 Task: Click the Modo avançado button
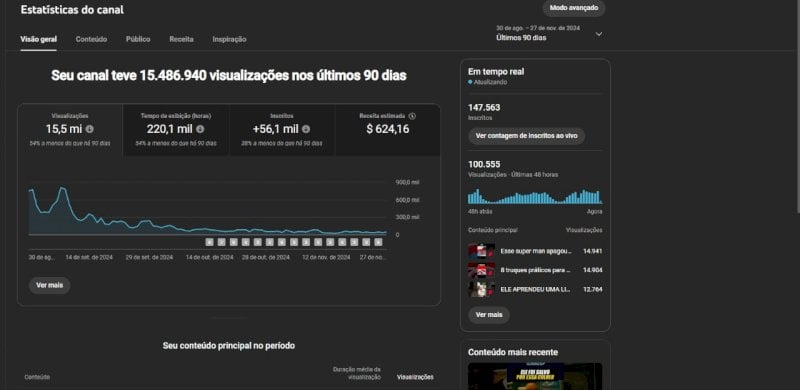[574, 8]
